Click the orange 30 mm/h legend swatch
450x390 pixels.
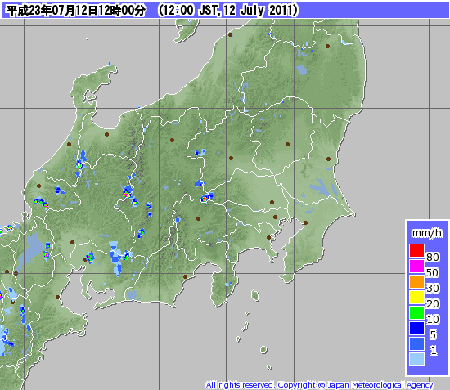pos(417,282)
